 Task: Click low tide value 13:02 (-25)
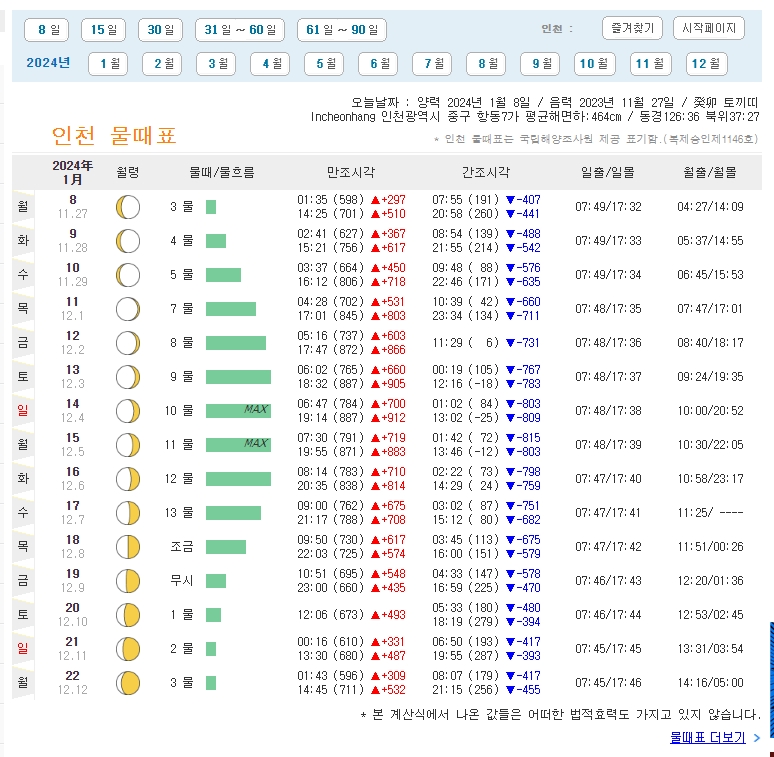click(466, 418)
